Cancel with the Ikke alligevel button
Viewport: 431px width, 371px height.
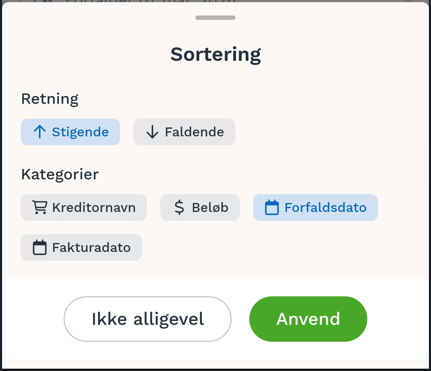coord(148,319)
